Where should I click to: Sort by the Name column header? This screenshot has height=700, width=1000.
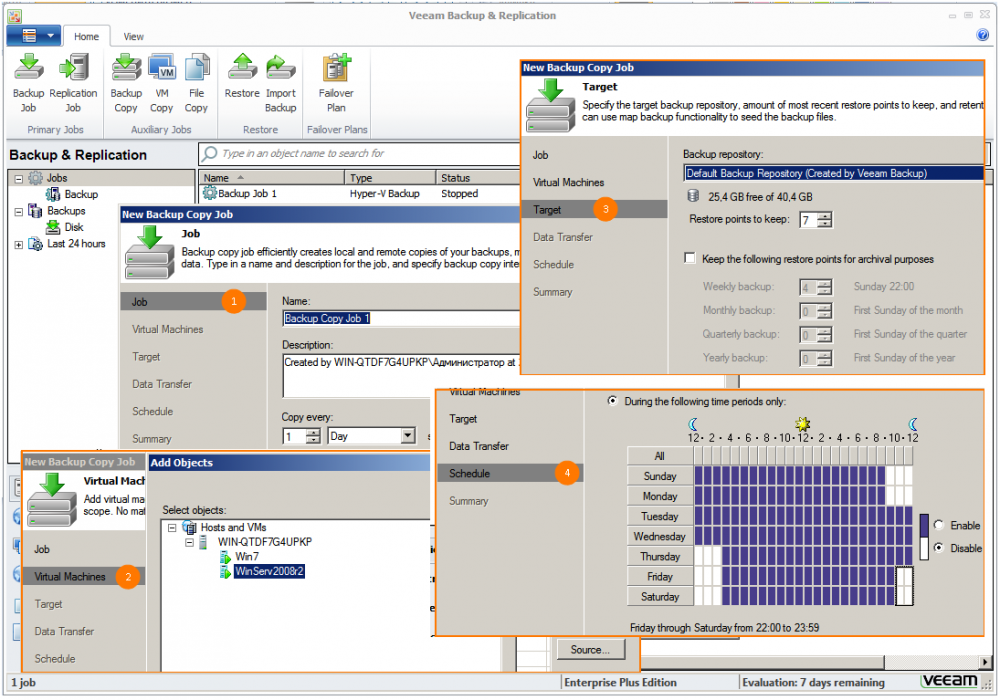tap(272, 178)
